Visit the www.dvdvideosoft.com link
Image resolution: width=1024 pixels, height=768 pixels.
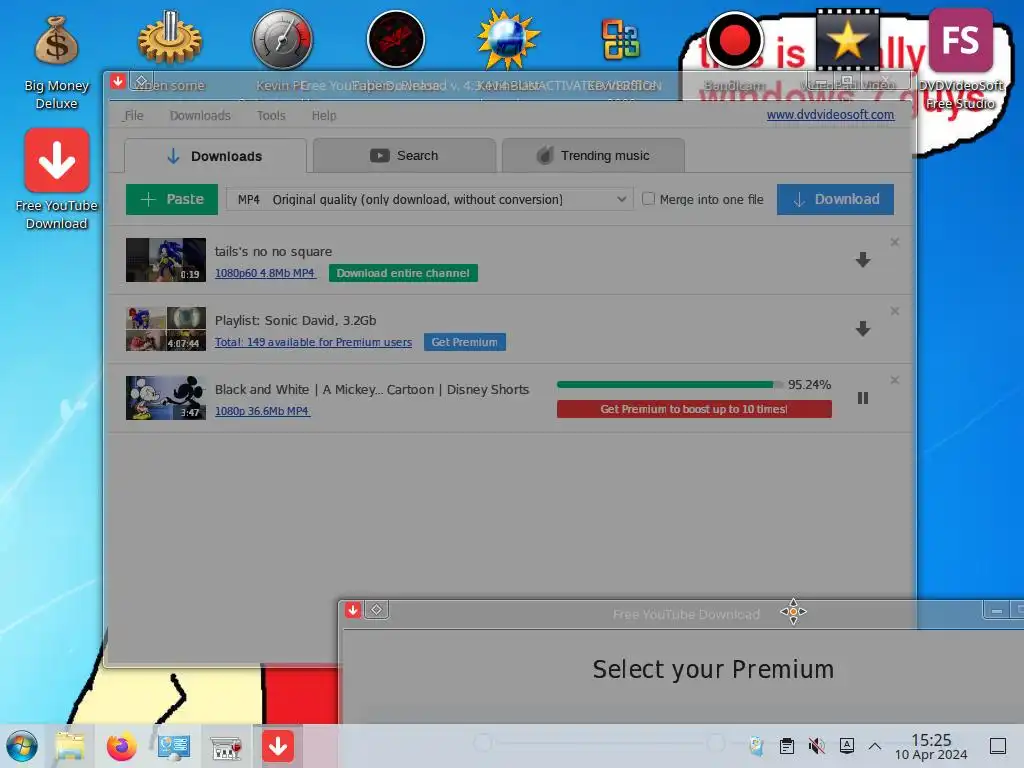click(830, 115)
